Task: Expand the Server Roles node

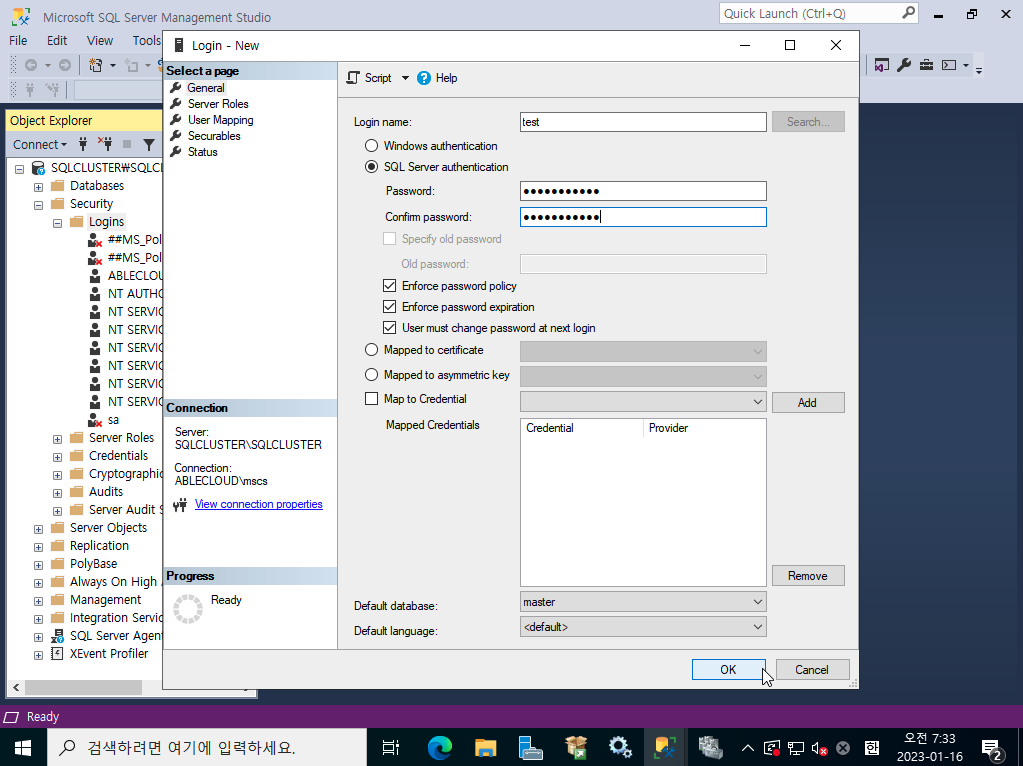Action: (57, 439)
